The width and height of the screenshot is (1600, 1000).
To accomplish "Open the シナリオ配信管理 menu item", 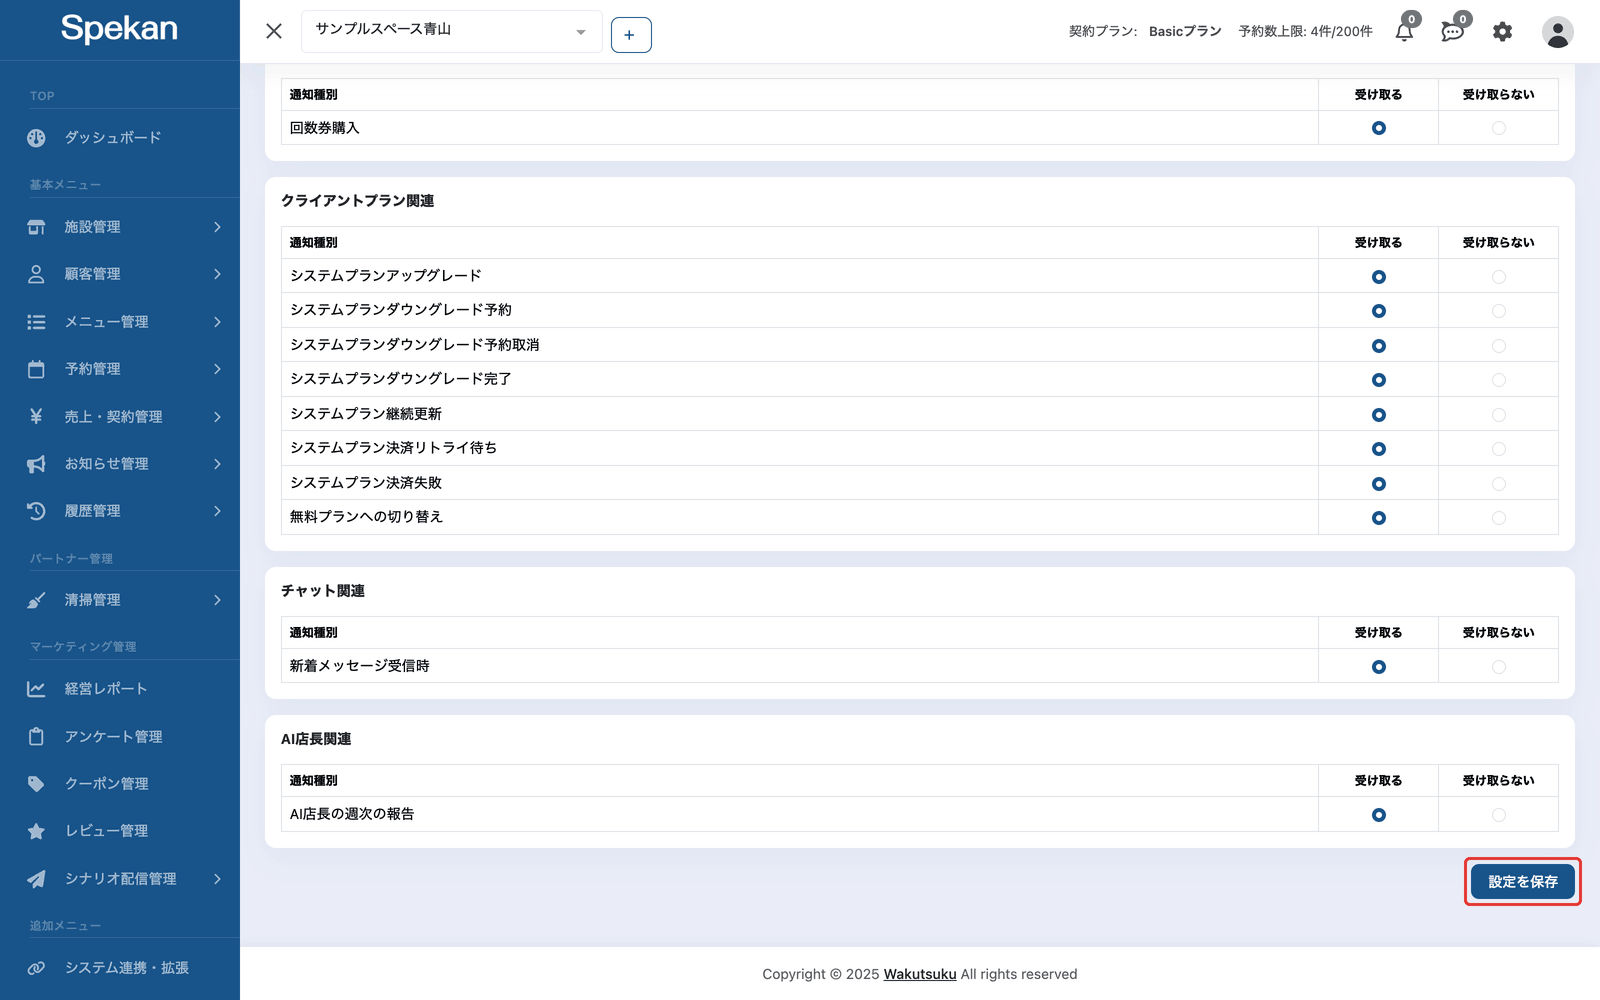I will tap(120, 879).
